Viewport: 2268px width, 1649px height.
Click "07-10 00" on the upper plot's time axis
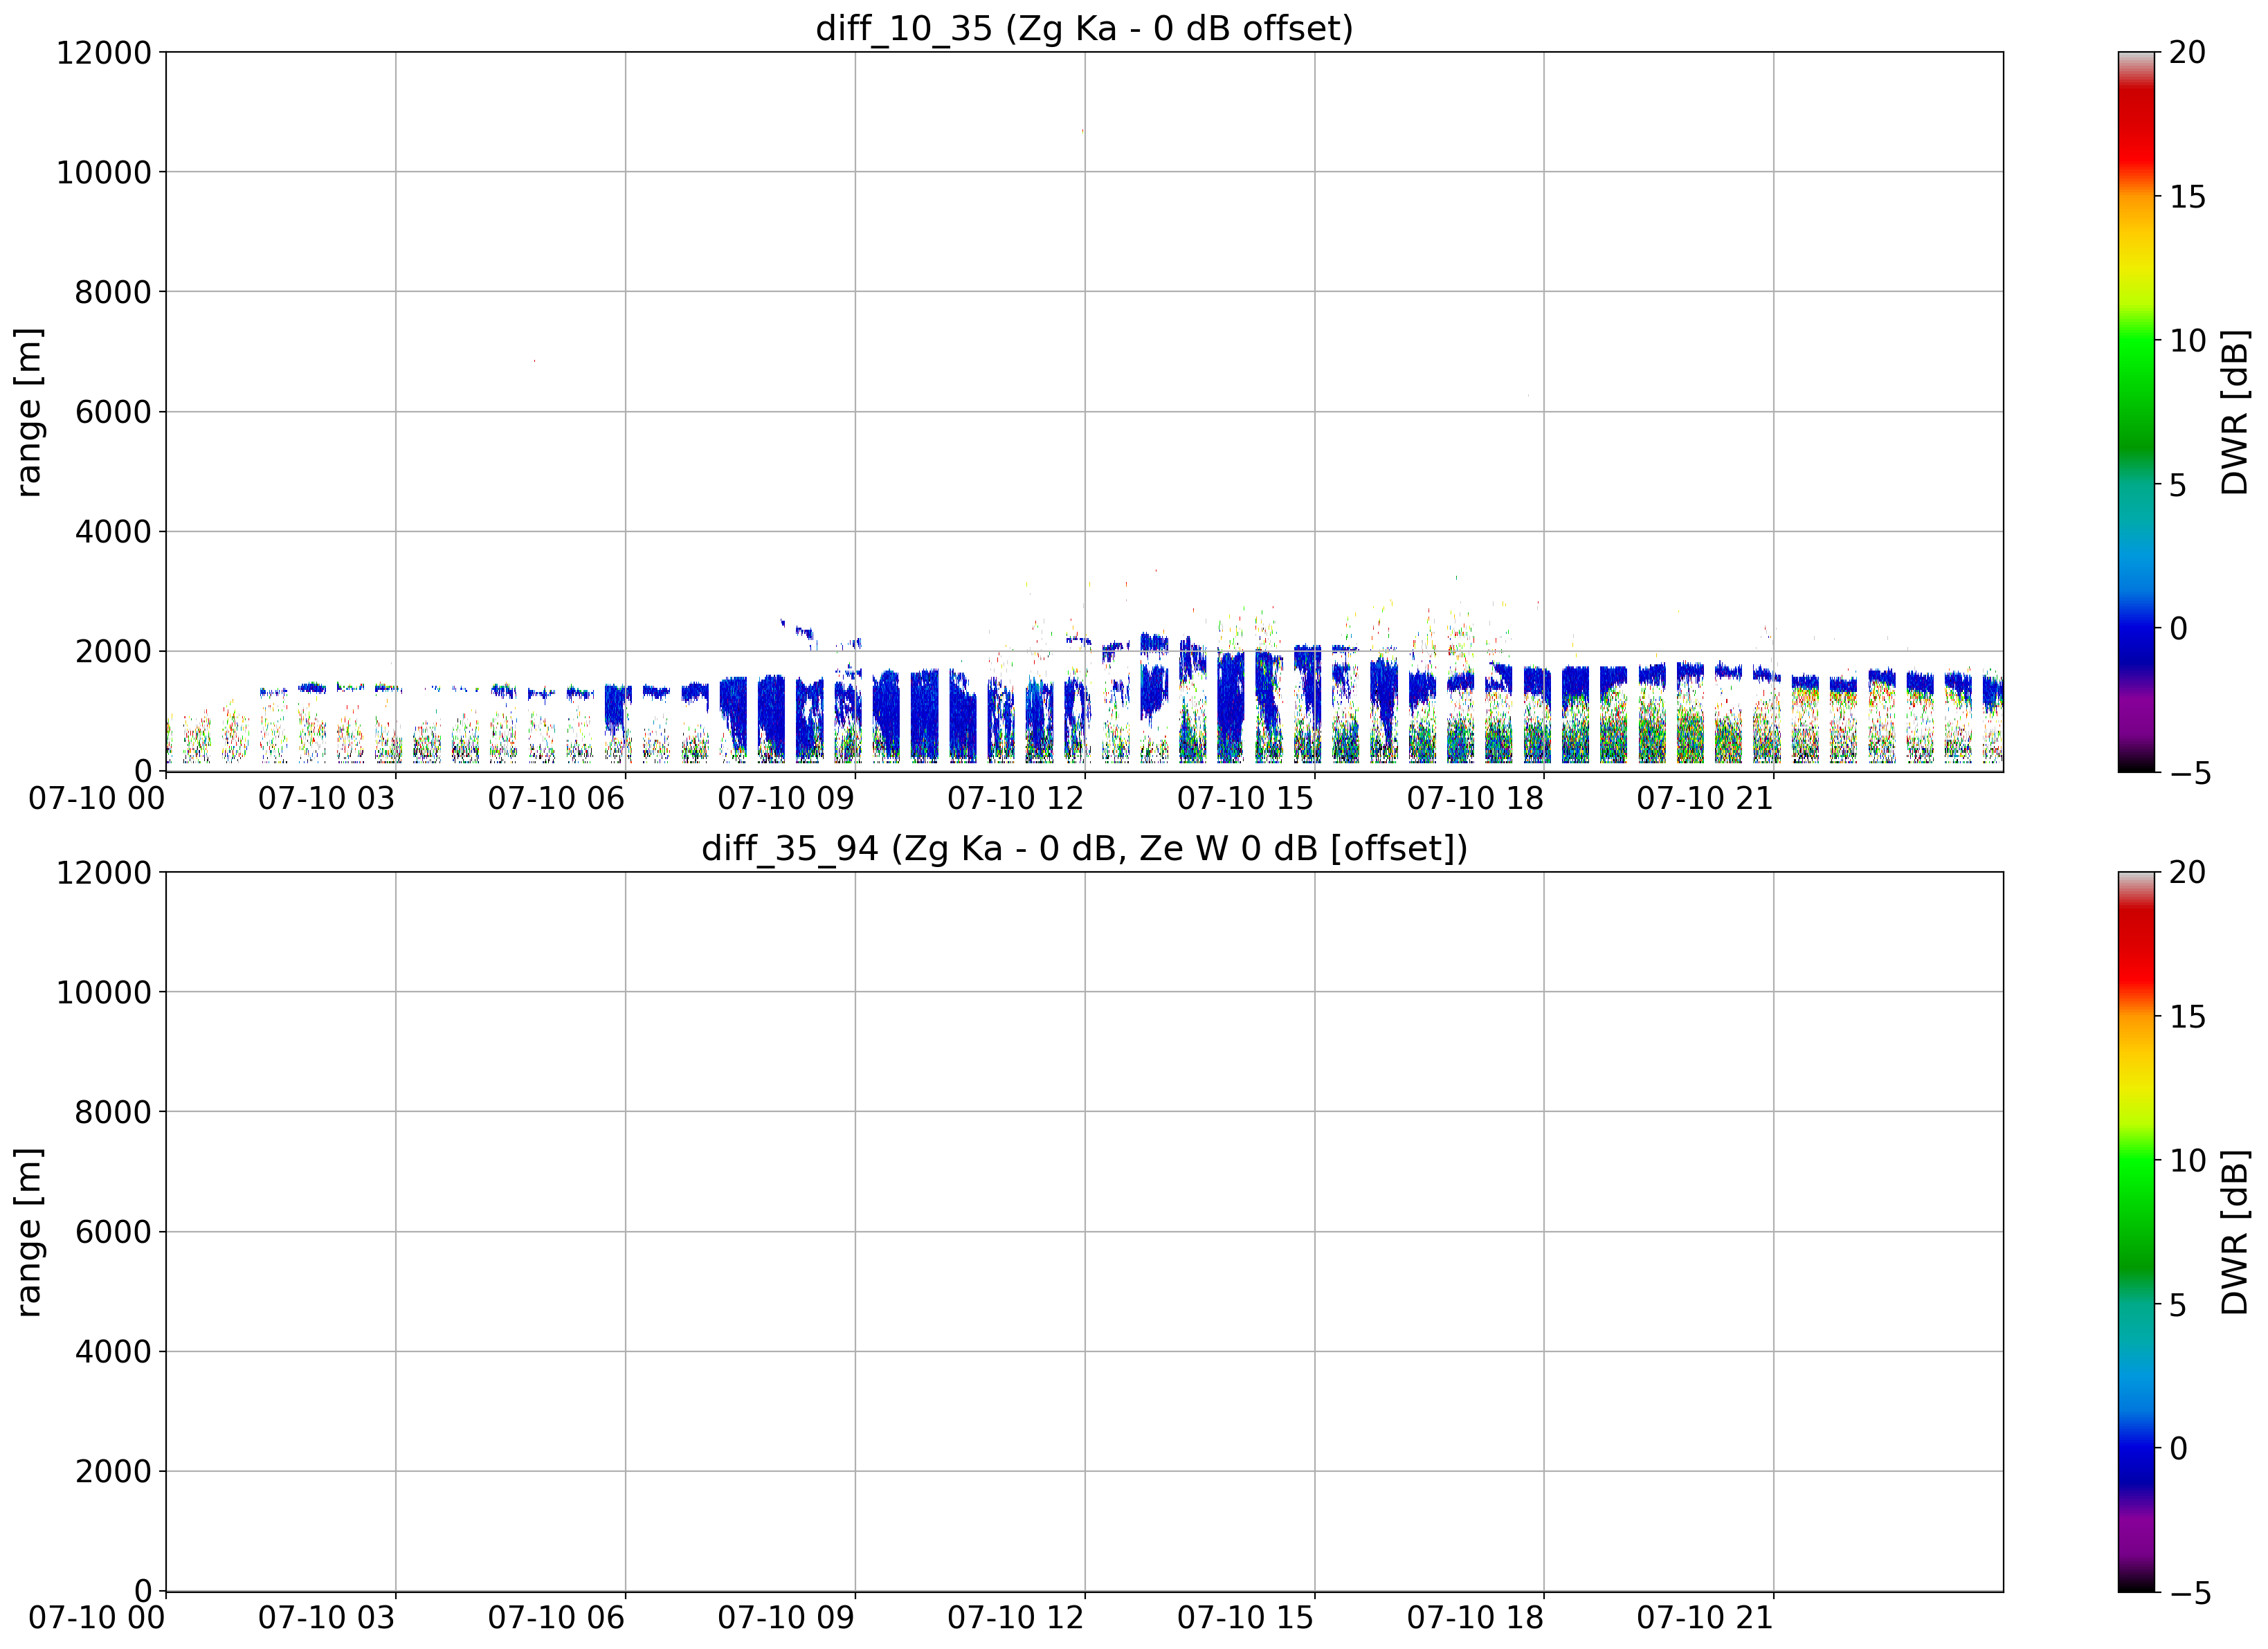97,798
